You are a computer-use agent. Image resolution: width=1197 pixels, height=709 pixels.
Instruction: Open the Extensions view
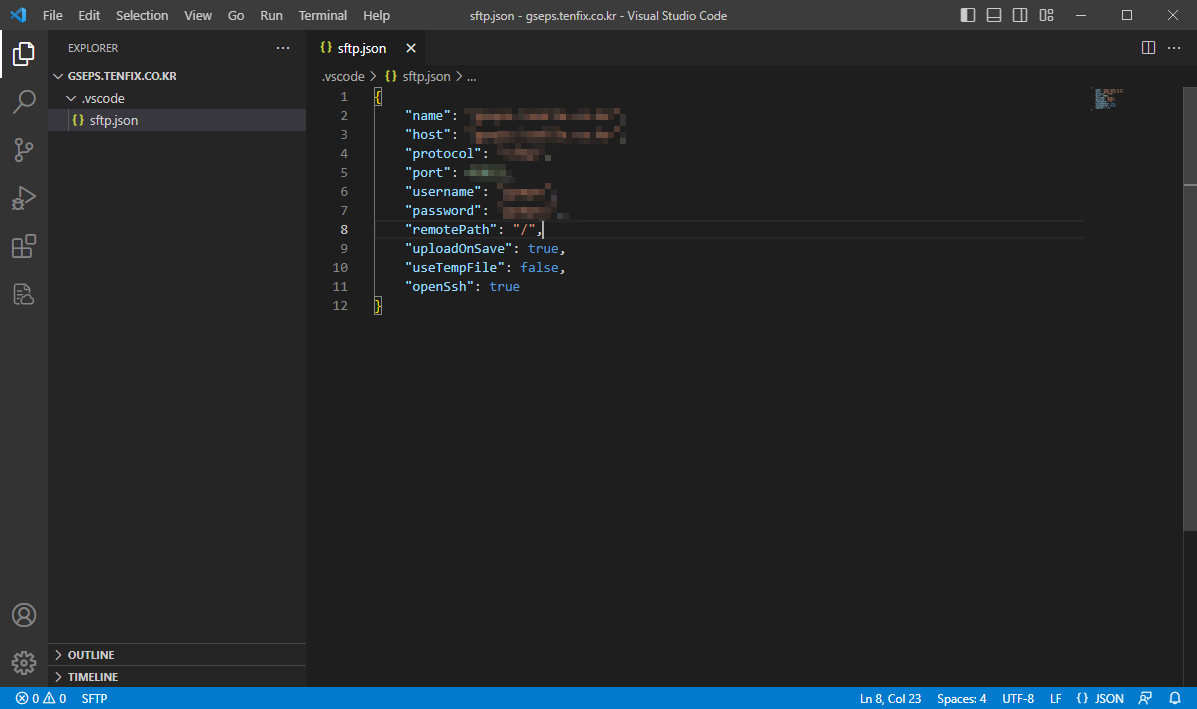click(24, 246)
